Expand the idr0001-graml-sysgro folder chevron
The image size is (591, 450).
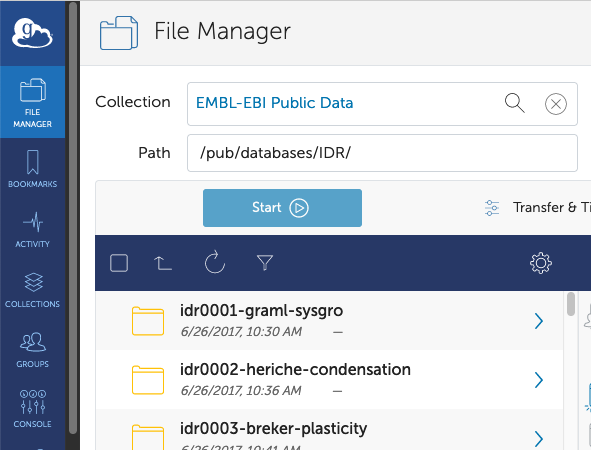tap(539, 321)
